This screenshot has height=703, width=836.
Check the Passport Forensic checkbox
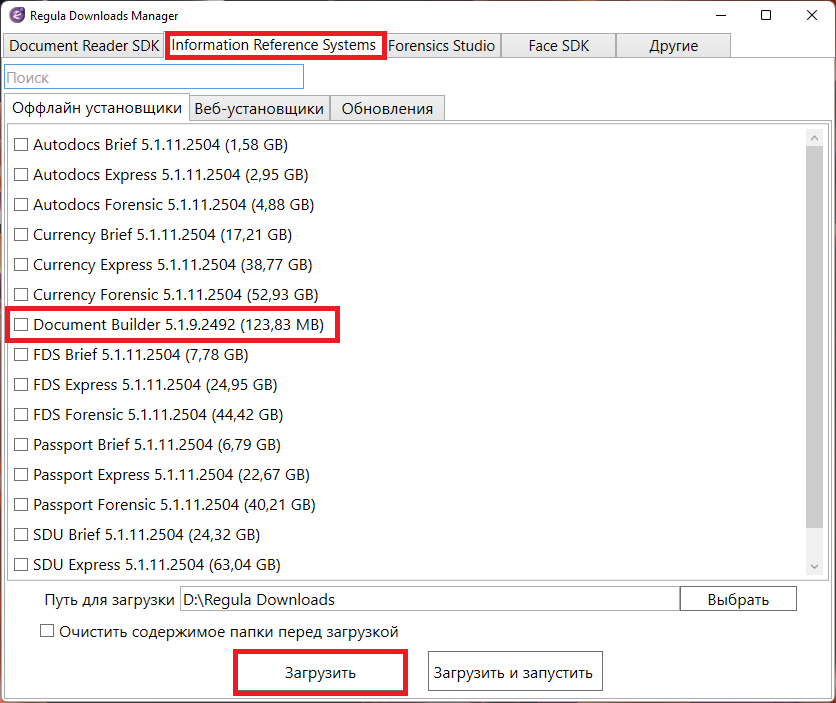pos(21,505)
